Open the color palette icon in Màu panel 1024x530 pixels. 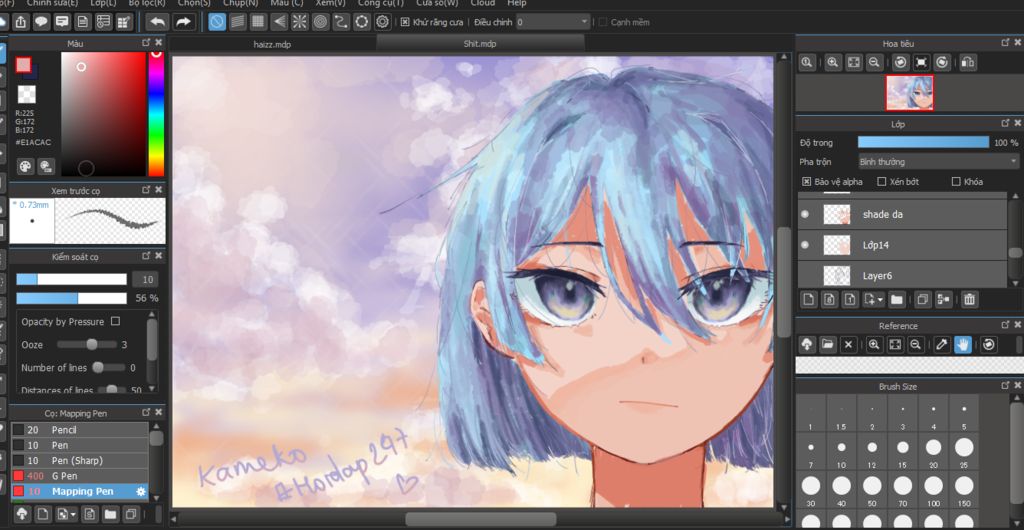tap(25, 166)
